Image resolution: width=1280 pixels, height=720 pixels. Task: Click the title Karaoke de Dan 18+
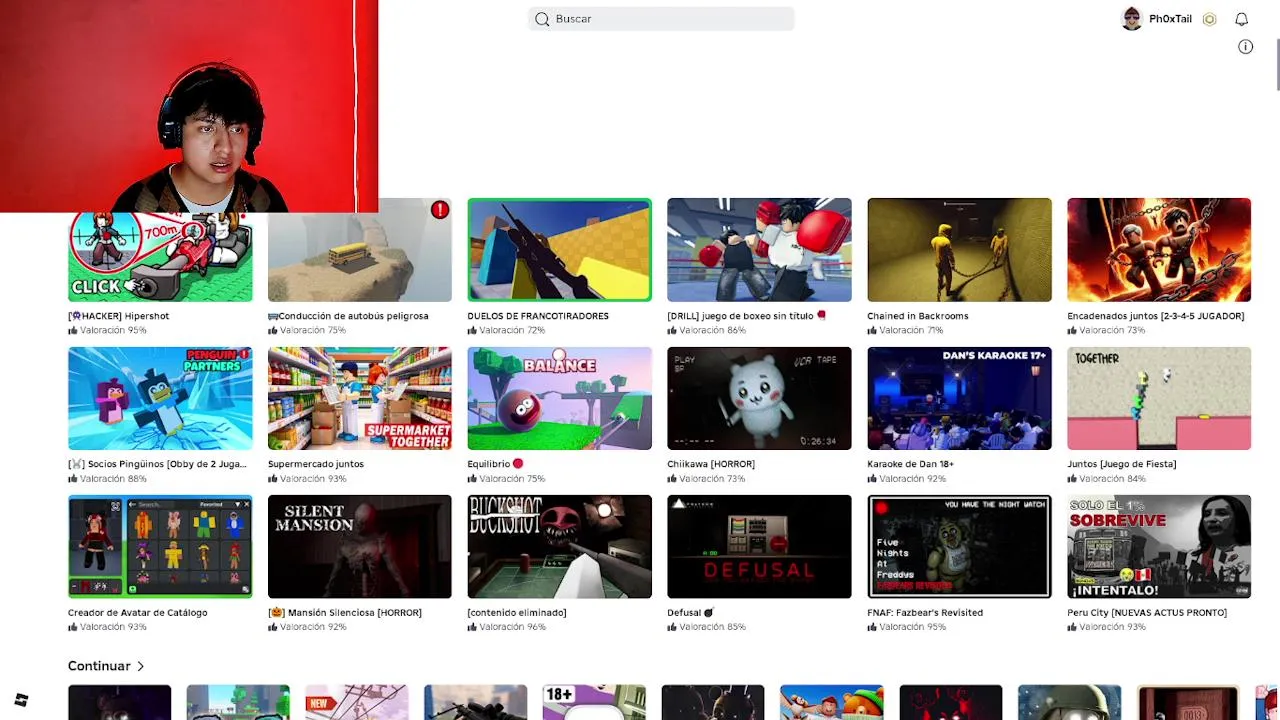910,464
